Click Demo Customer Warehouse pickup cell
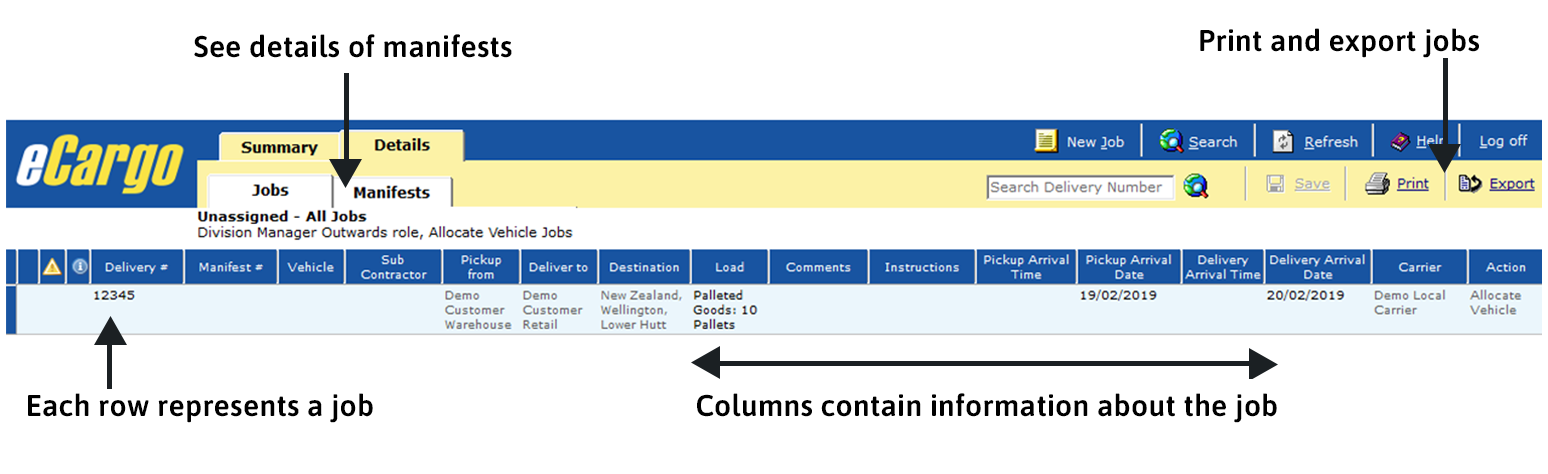 [478, 310]
